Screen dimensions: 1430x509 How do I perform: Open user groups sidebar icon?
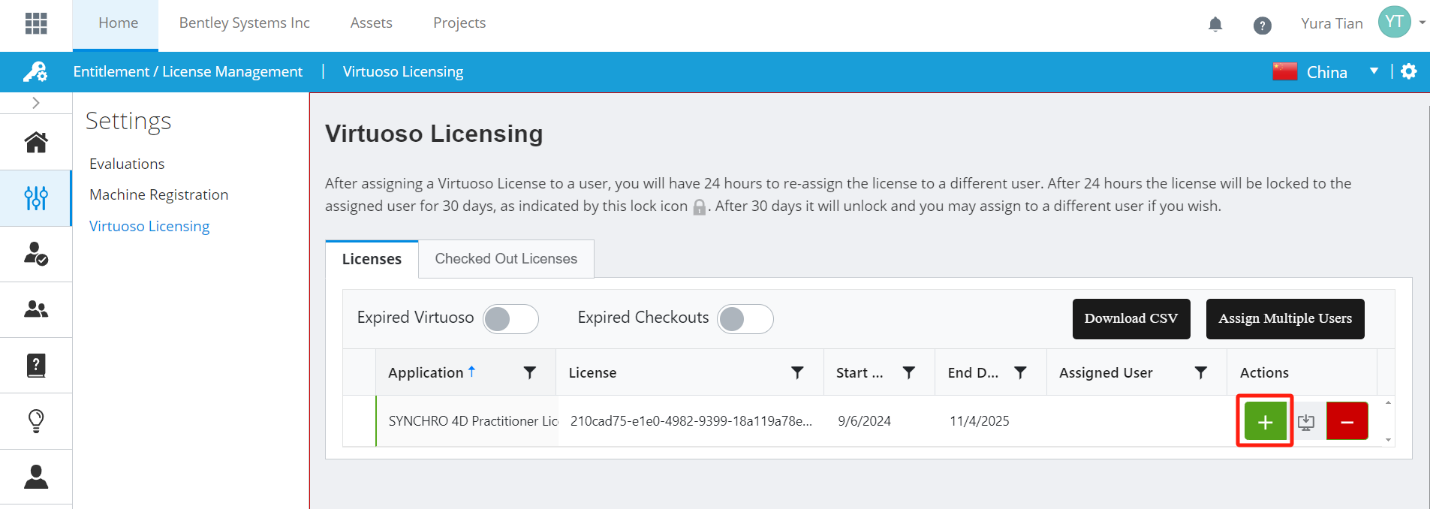36,310
